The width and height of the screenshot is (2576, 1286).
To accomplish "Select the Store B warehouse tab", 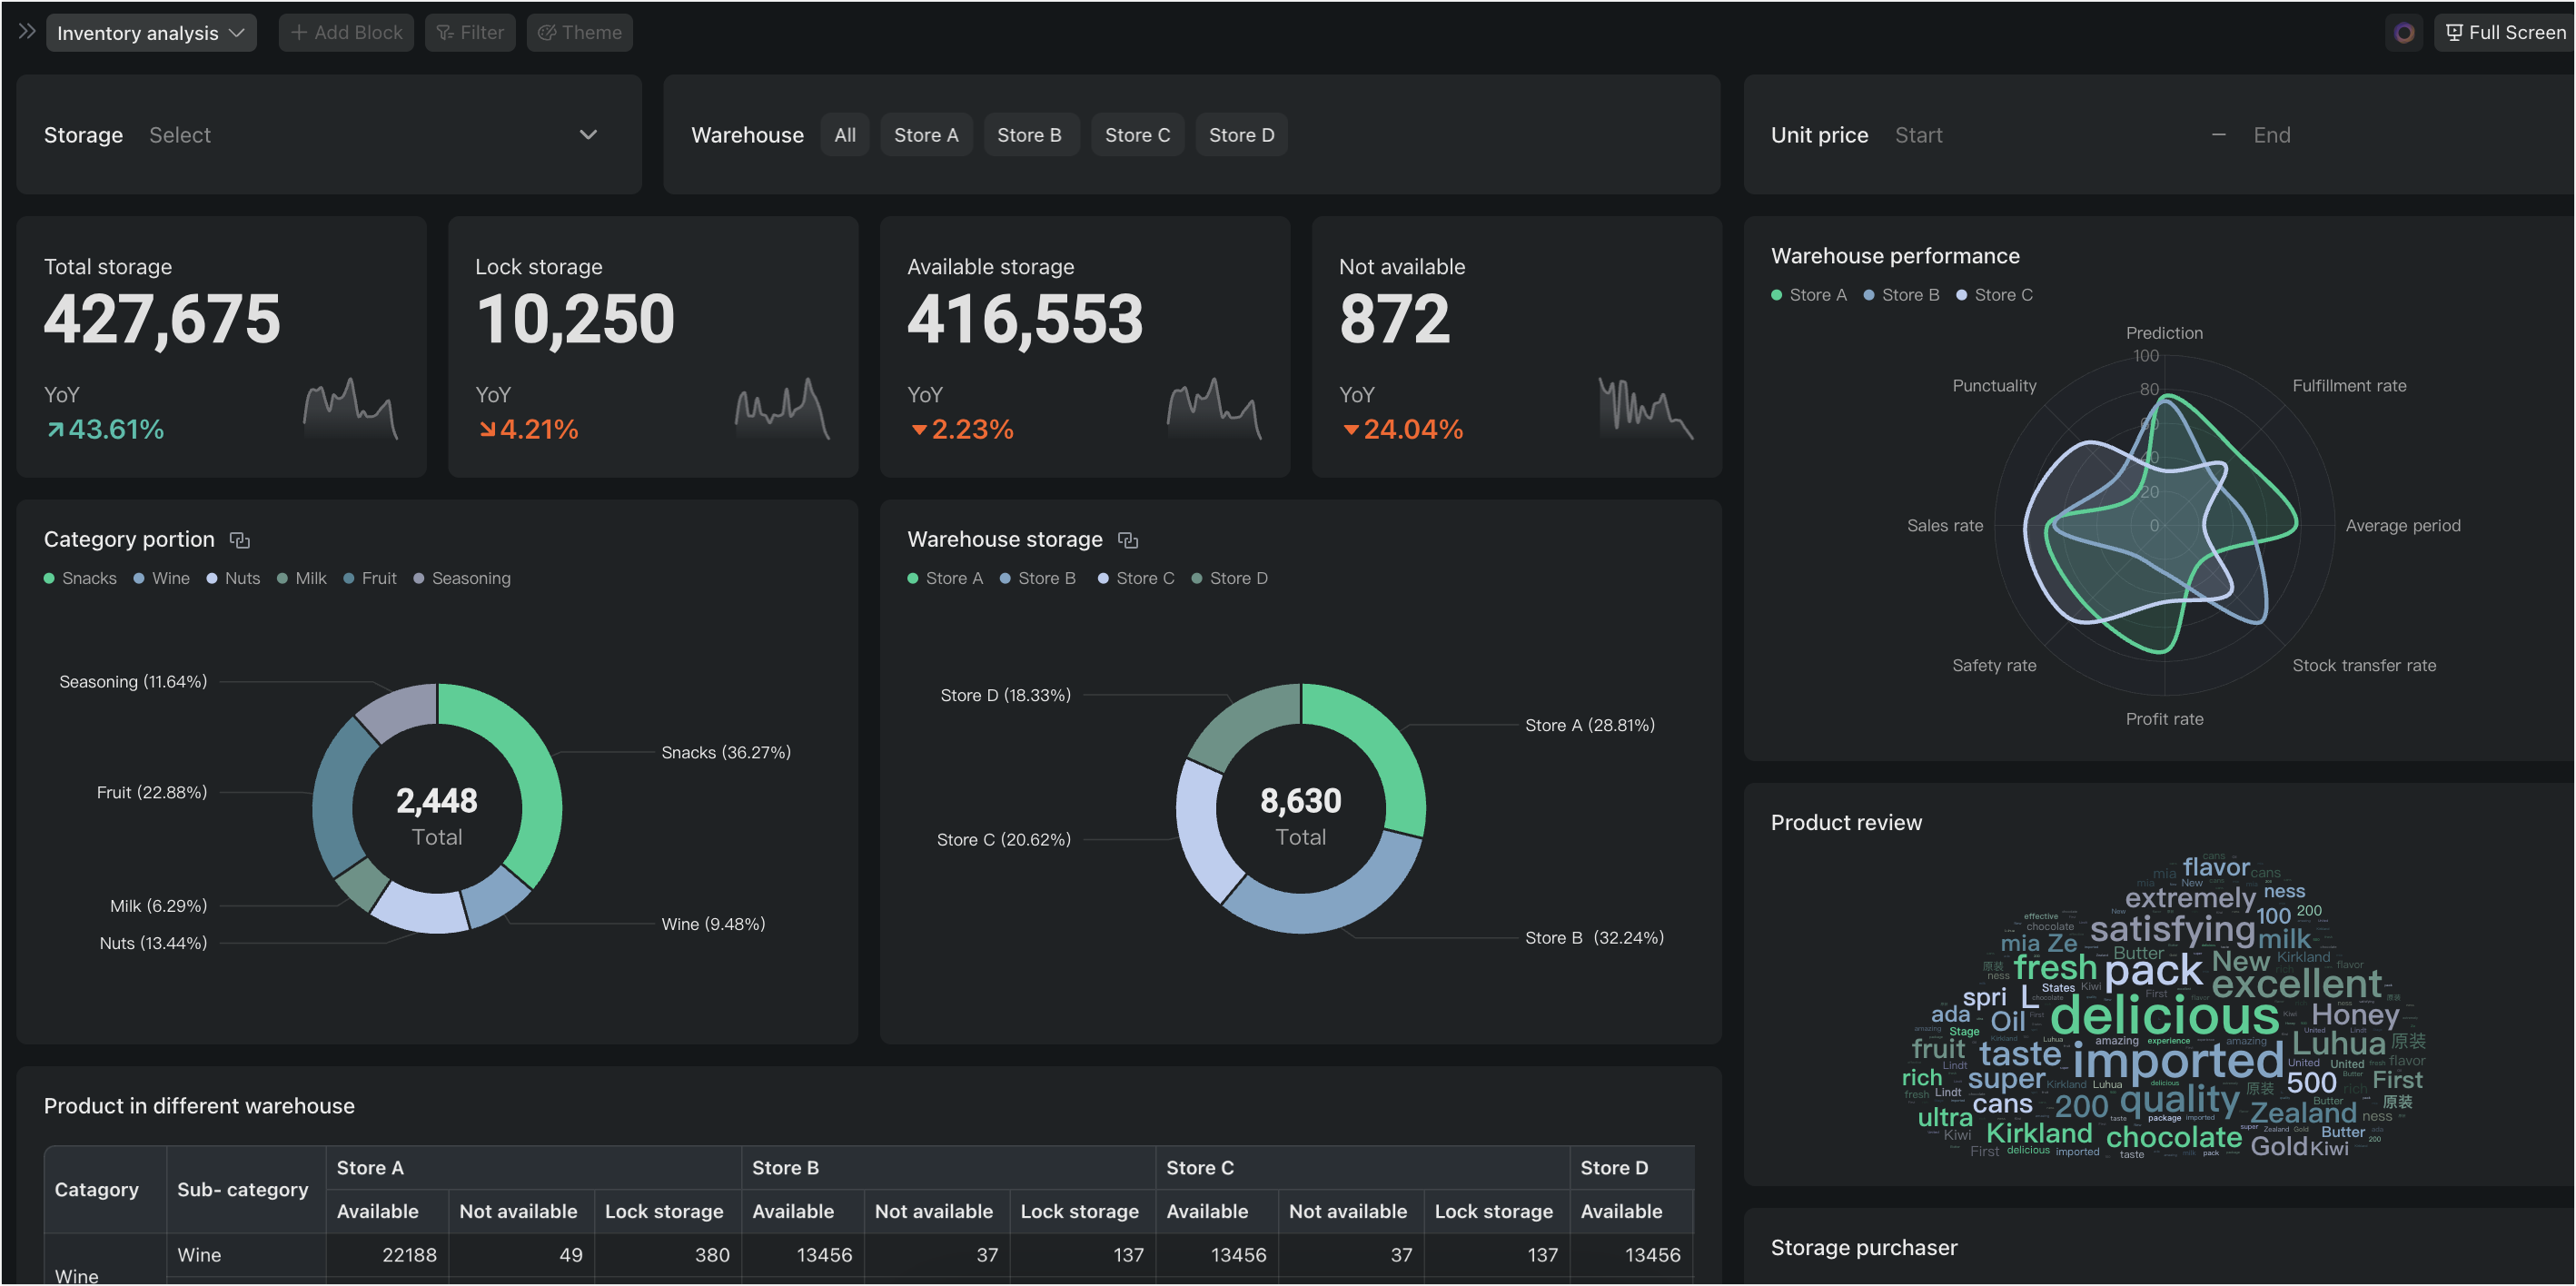I will pos(1029,135).
